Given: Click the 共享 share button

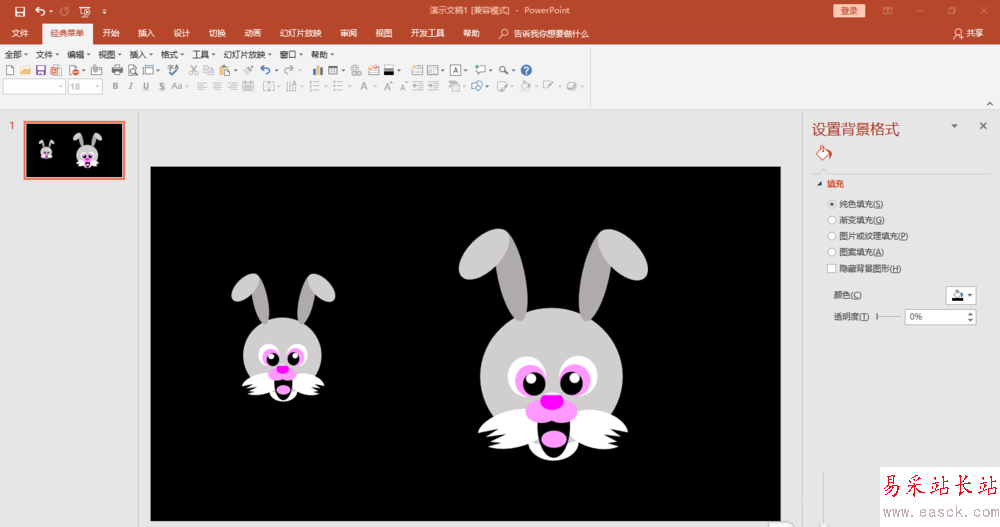Looking at the screenshot, I should pos(968,33).
